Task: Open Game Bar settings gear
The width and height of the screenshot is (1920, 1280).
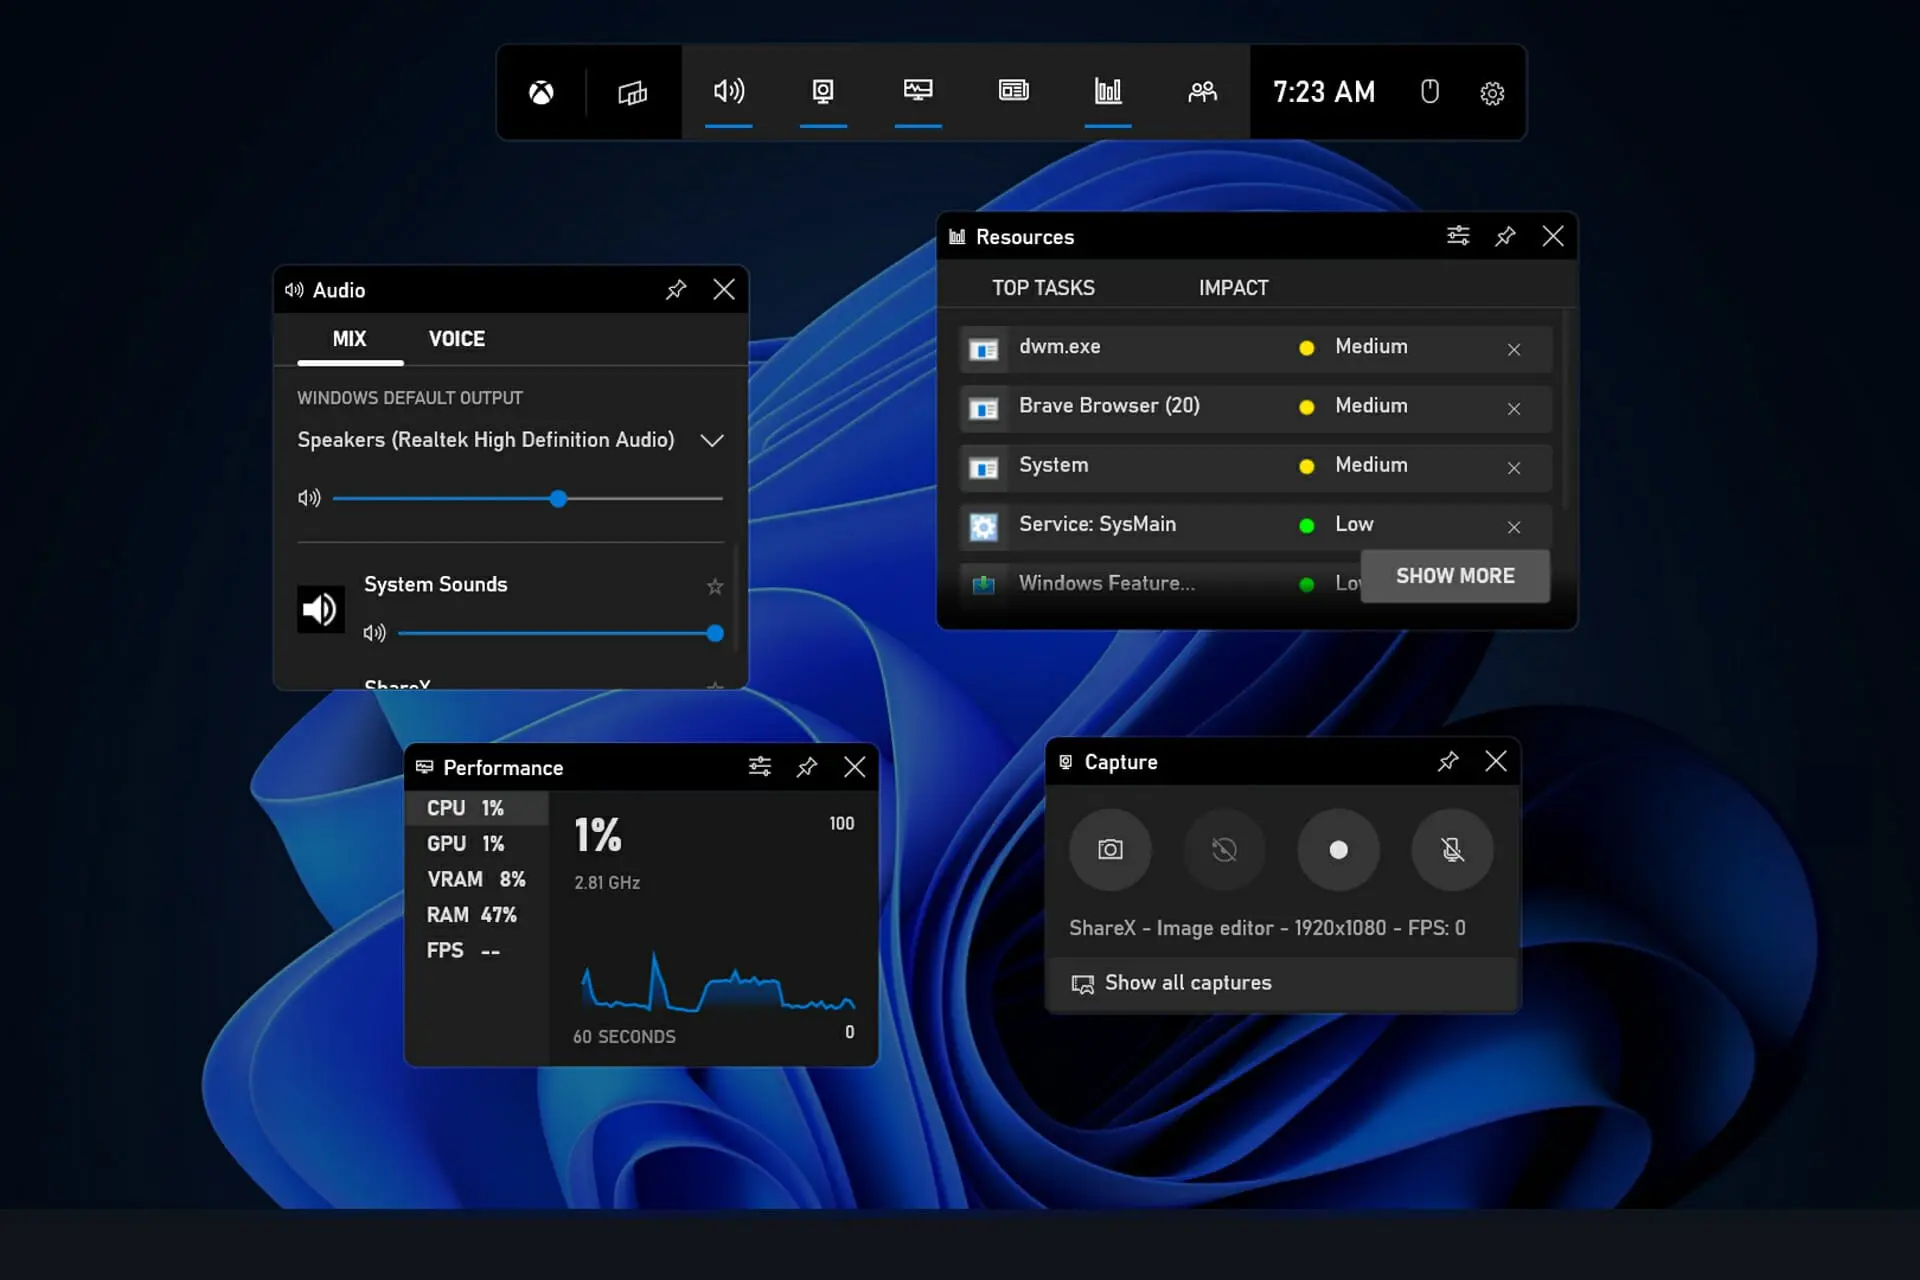Action: tap(1491, 93)
